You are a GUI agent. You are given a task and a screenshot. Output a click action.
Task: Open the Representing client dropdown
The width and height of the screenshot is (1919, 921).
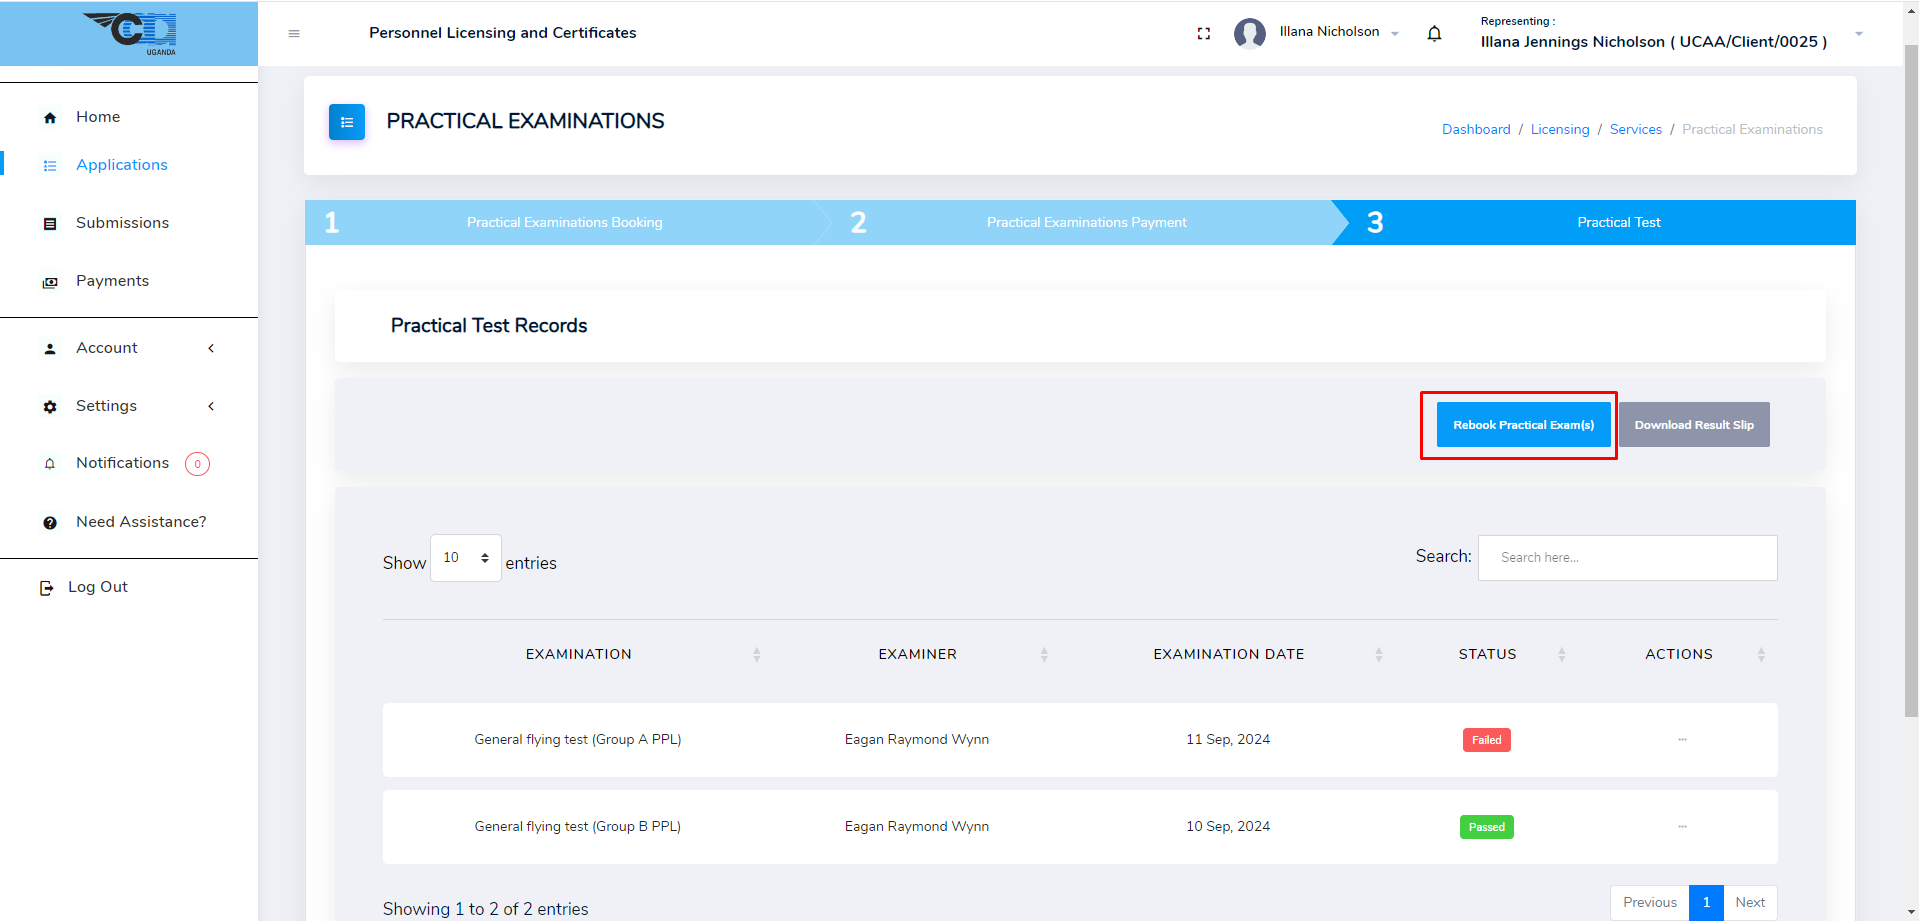(1858, 34)
